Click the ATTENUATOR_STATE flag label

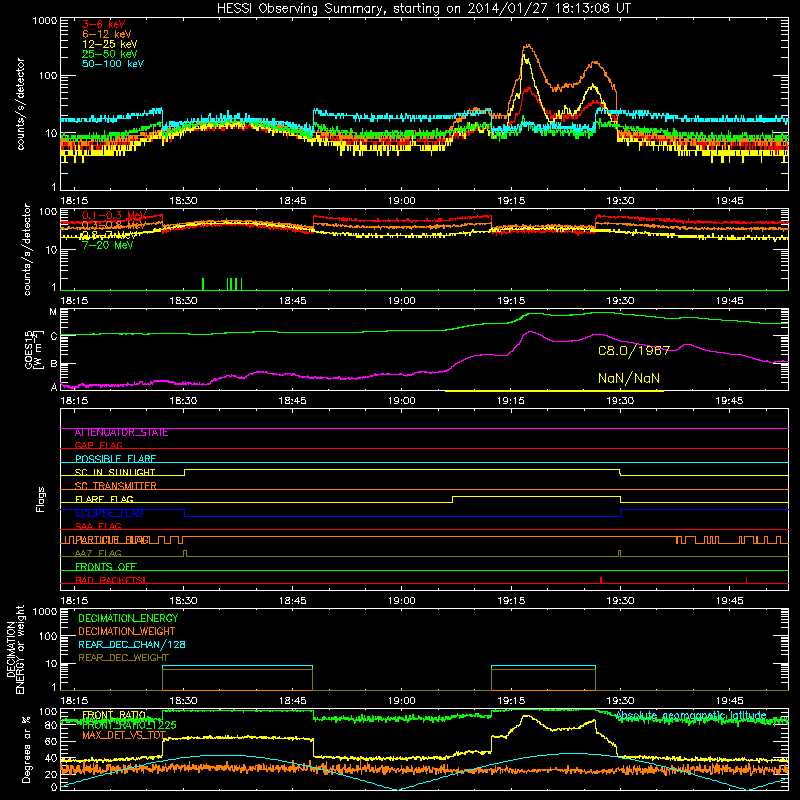click(121, 432)
